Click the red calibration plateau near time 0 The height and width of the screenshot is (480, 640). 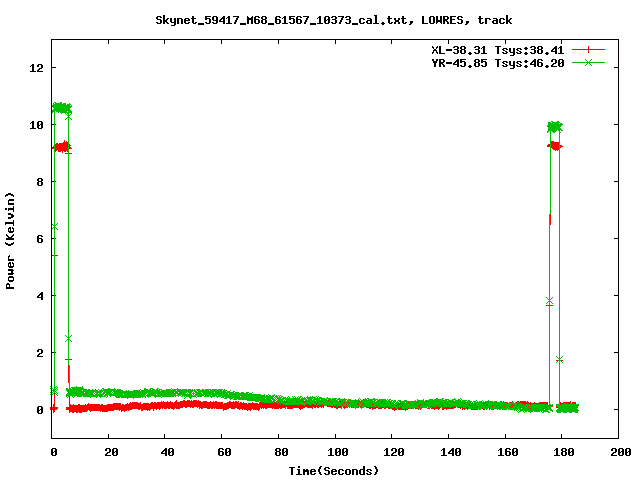[x=62, y=147]
